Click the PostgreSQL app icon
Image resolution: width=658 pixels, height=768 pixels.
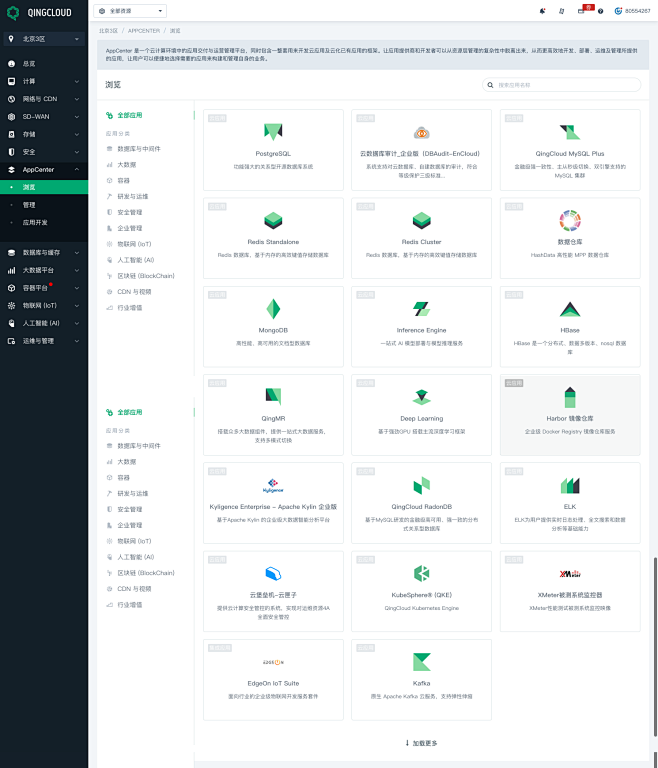tap(273, 132)
